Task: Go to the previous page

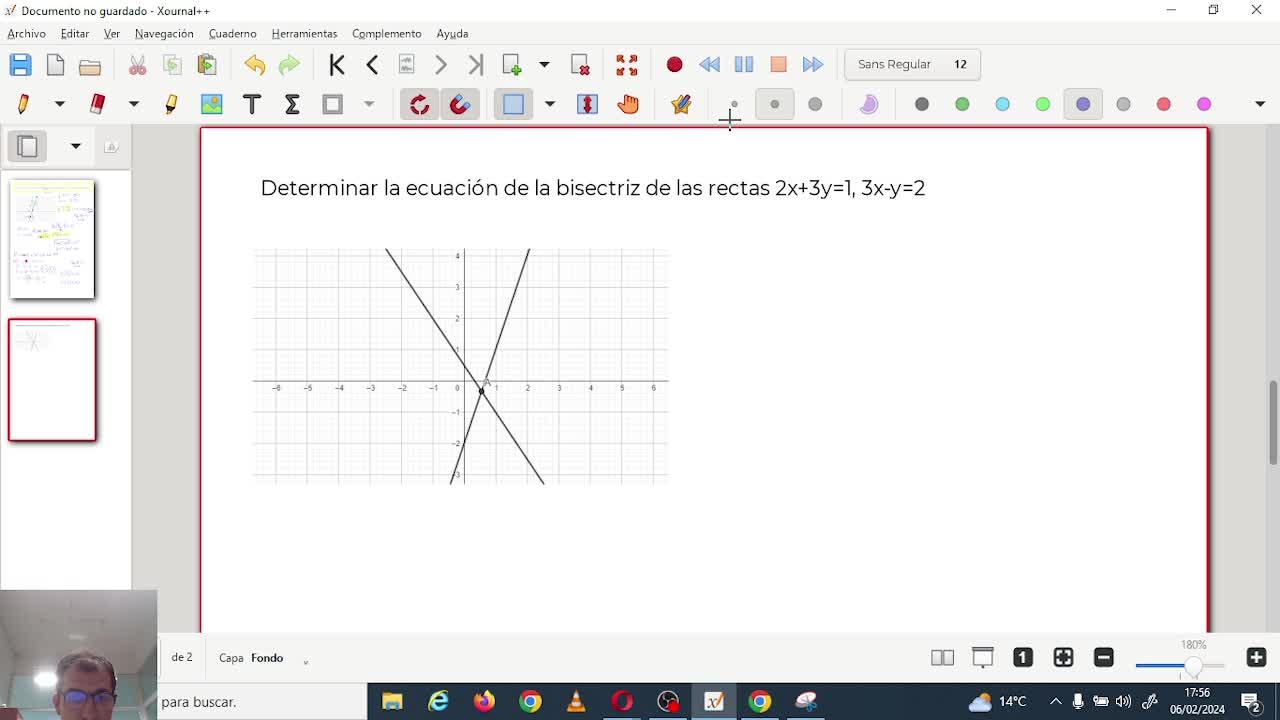Action: tap(372, 65)
